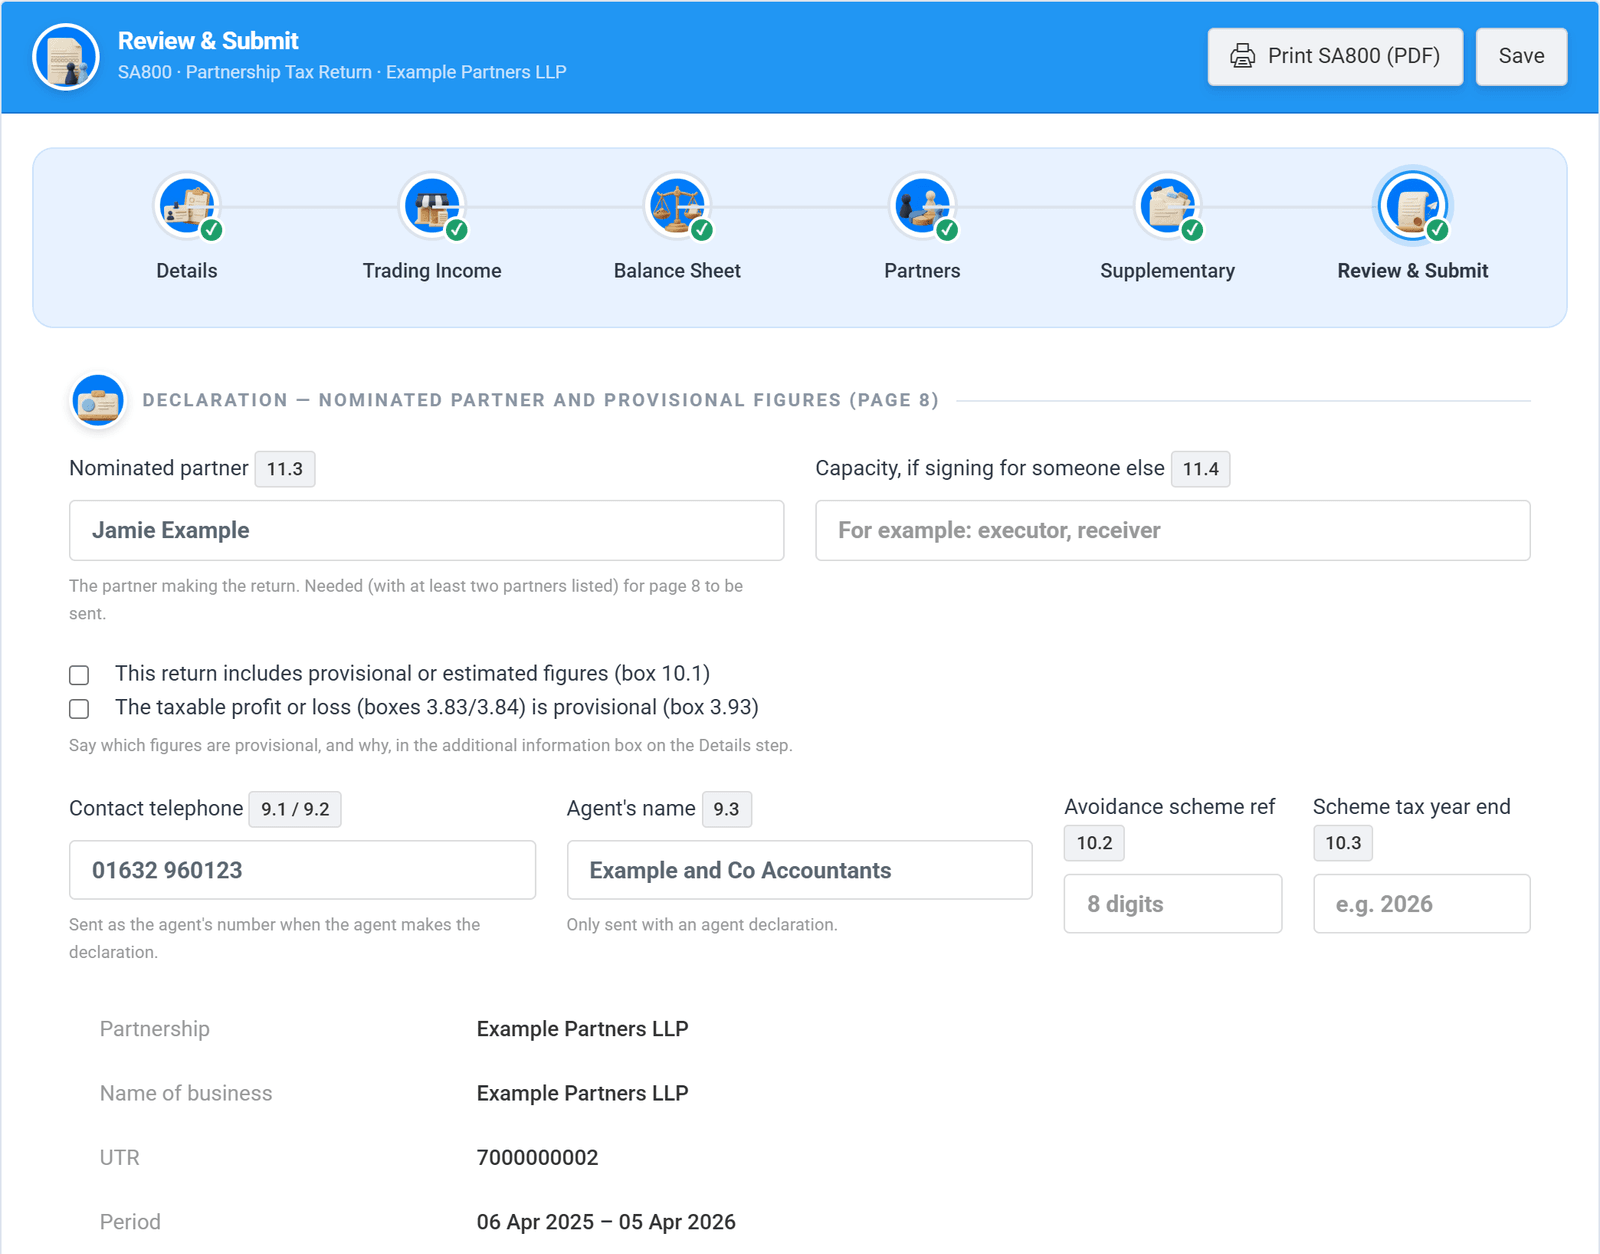Open the Partners step icon
1600x1254 pixels.
[922, 206]
